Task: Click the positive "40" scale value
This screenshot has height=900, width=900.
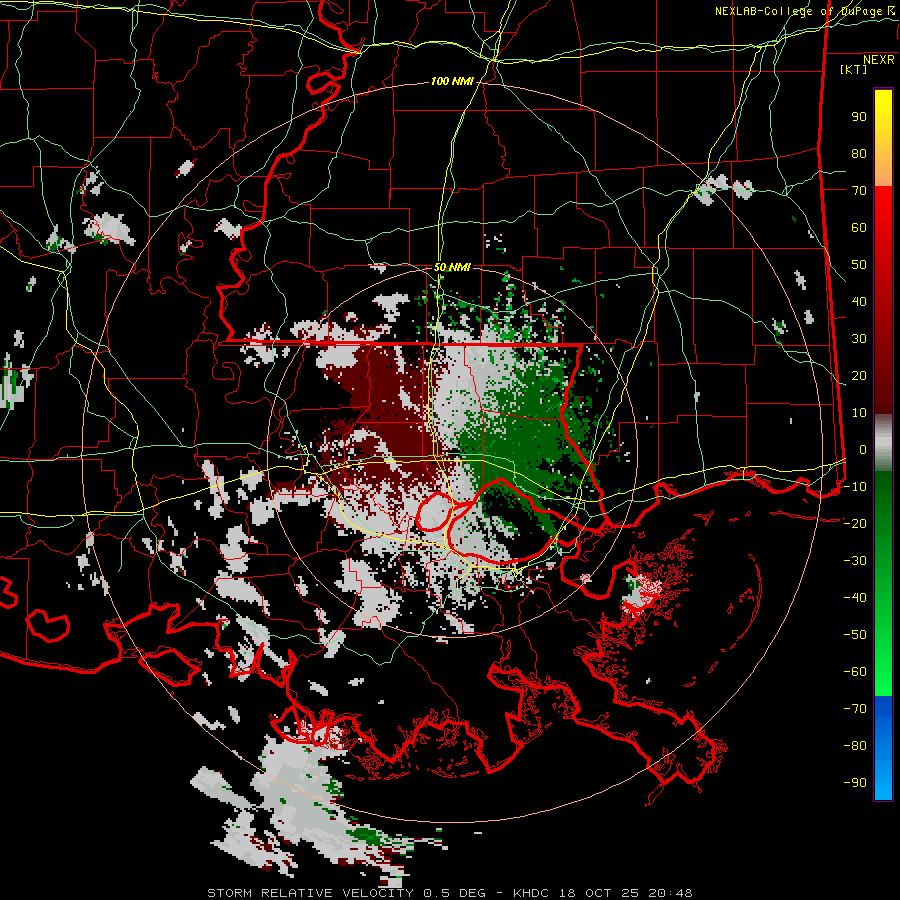Action: (x=859, y=301)
